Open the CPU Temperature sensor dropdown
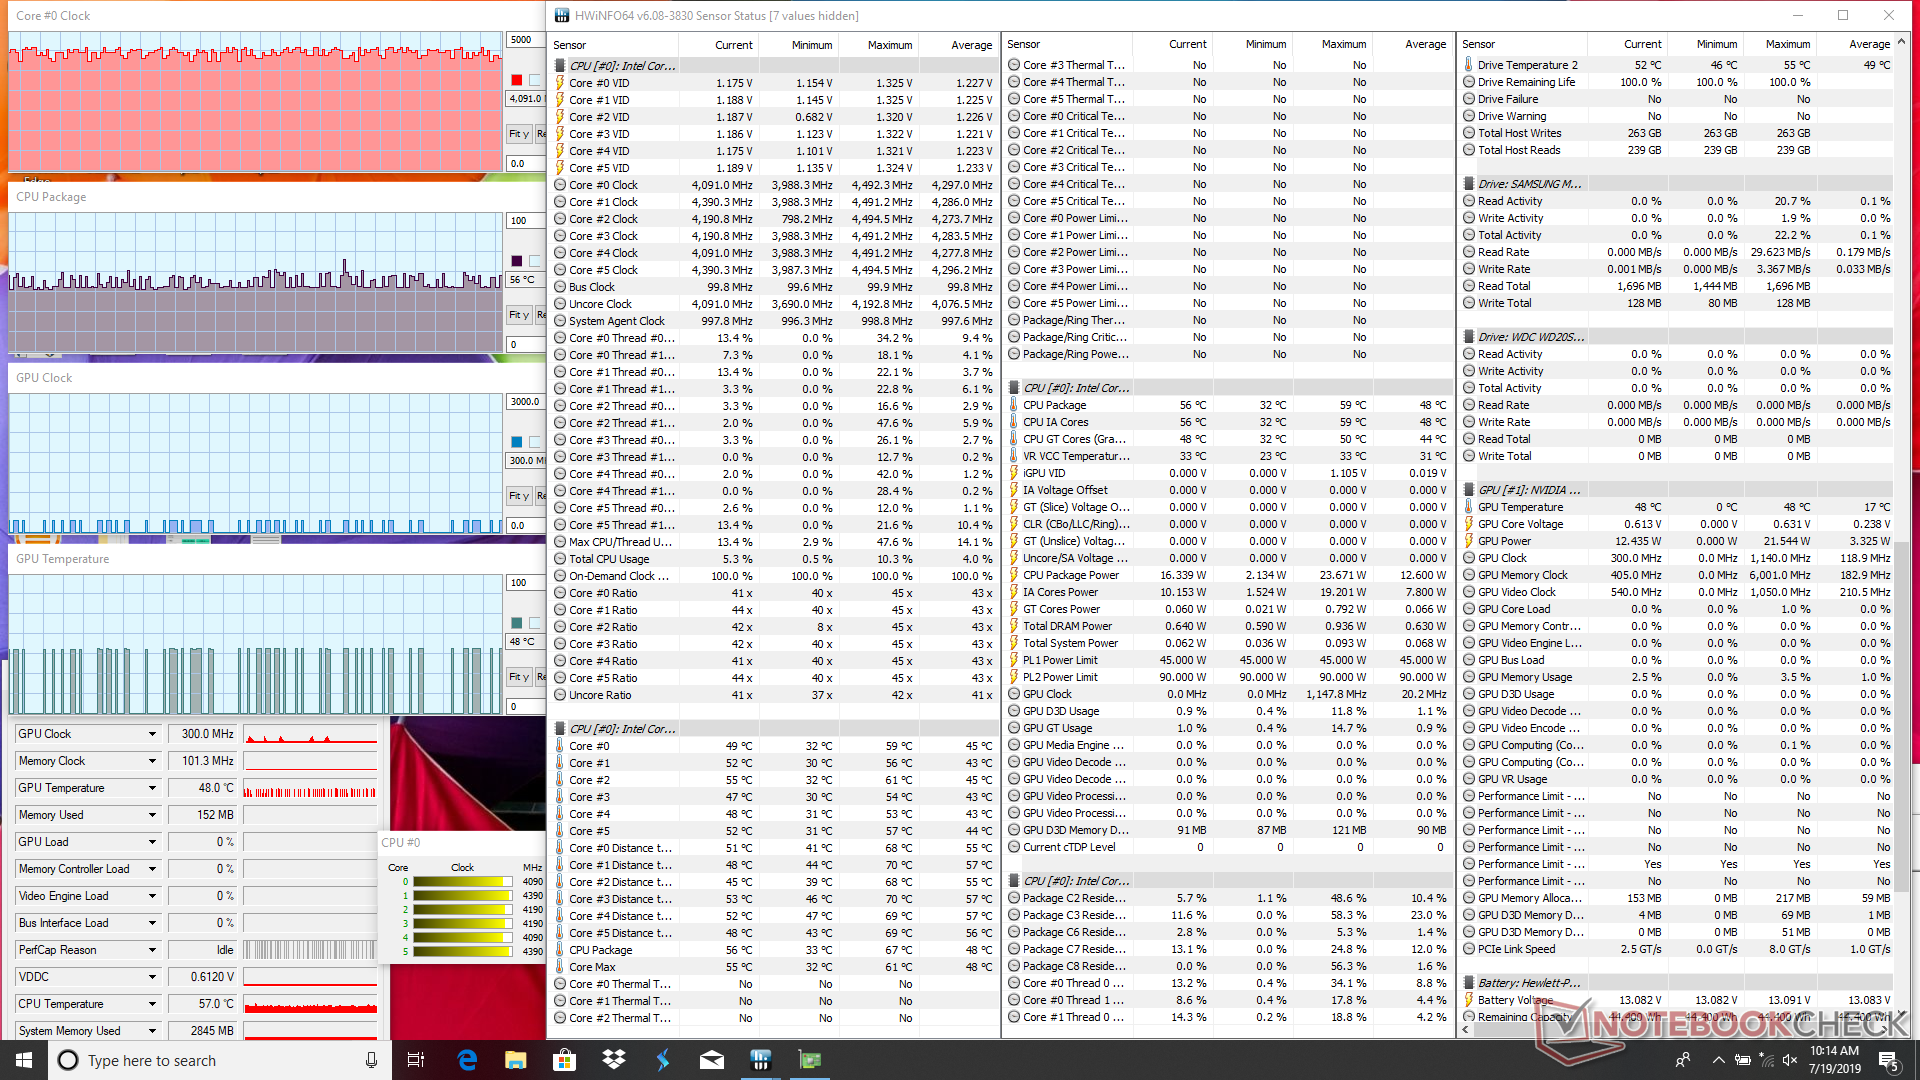The width and height of the screenshot is (1920, 1080). coord(152,1004)
